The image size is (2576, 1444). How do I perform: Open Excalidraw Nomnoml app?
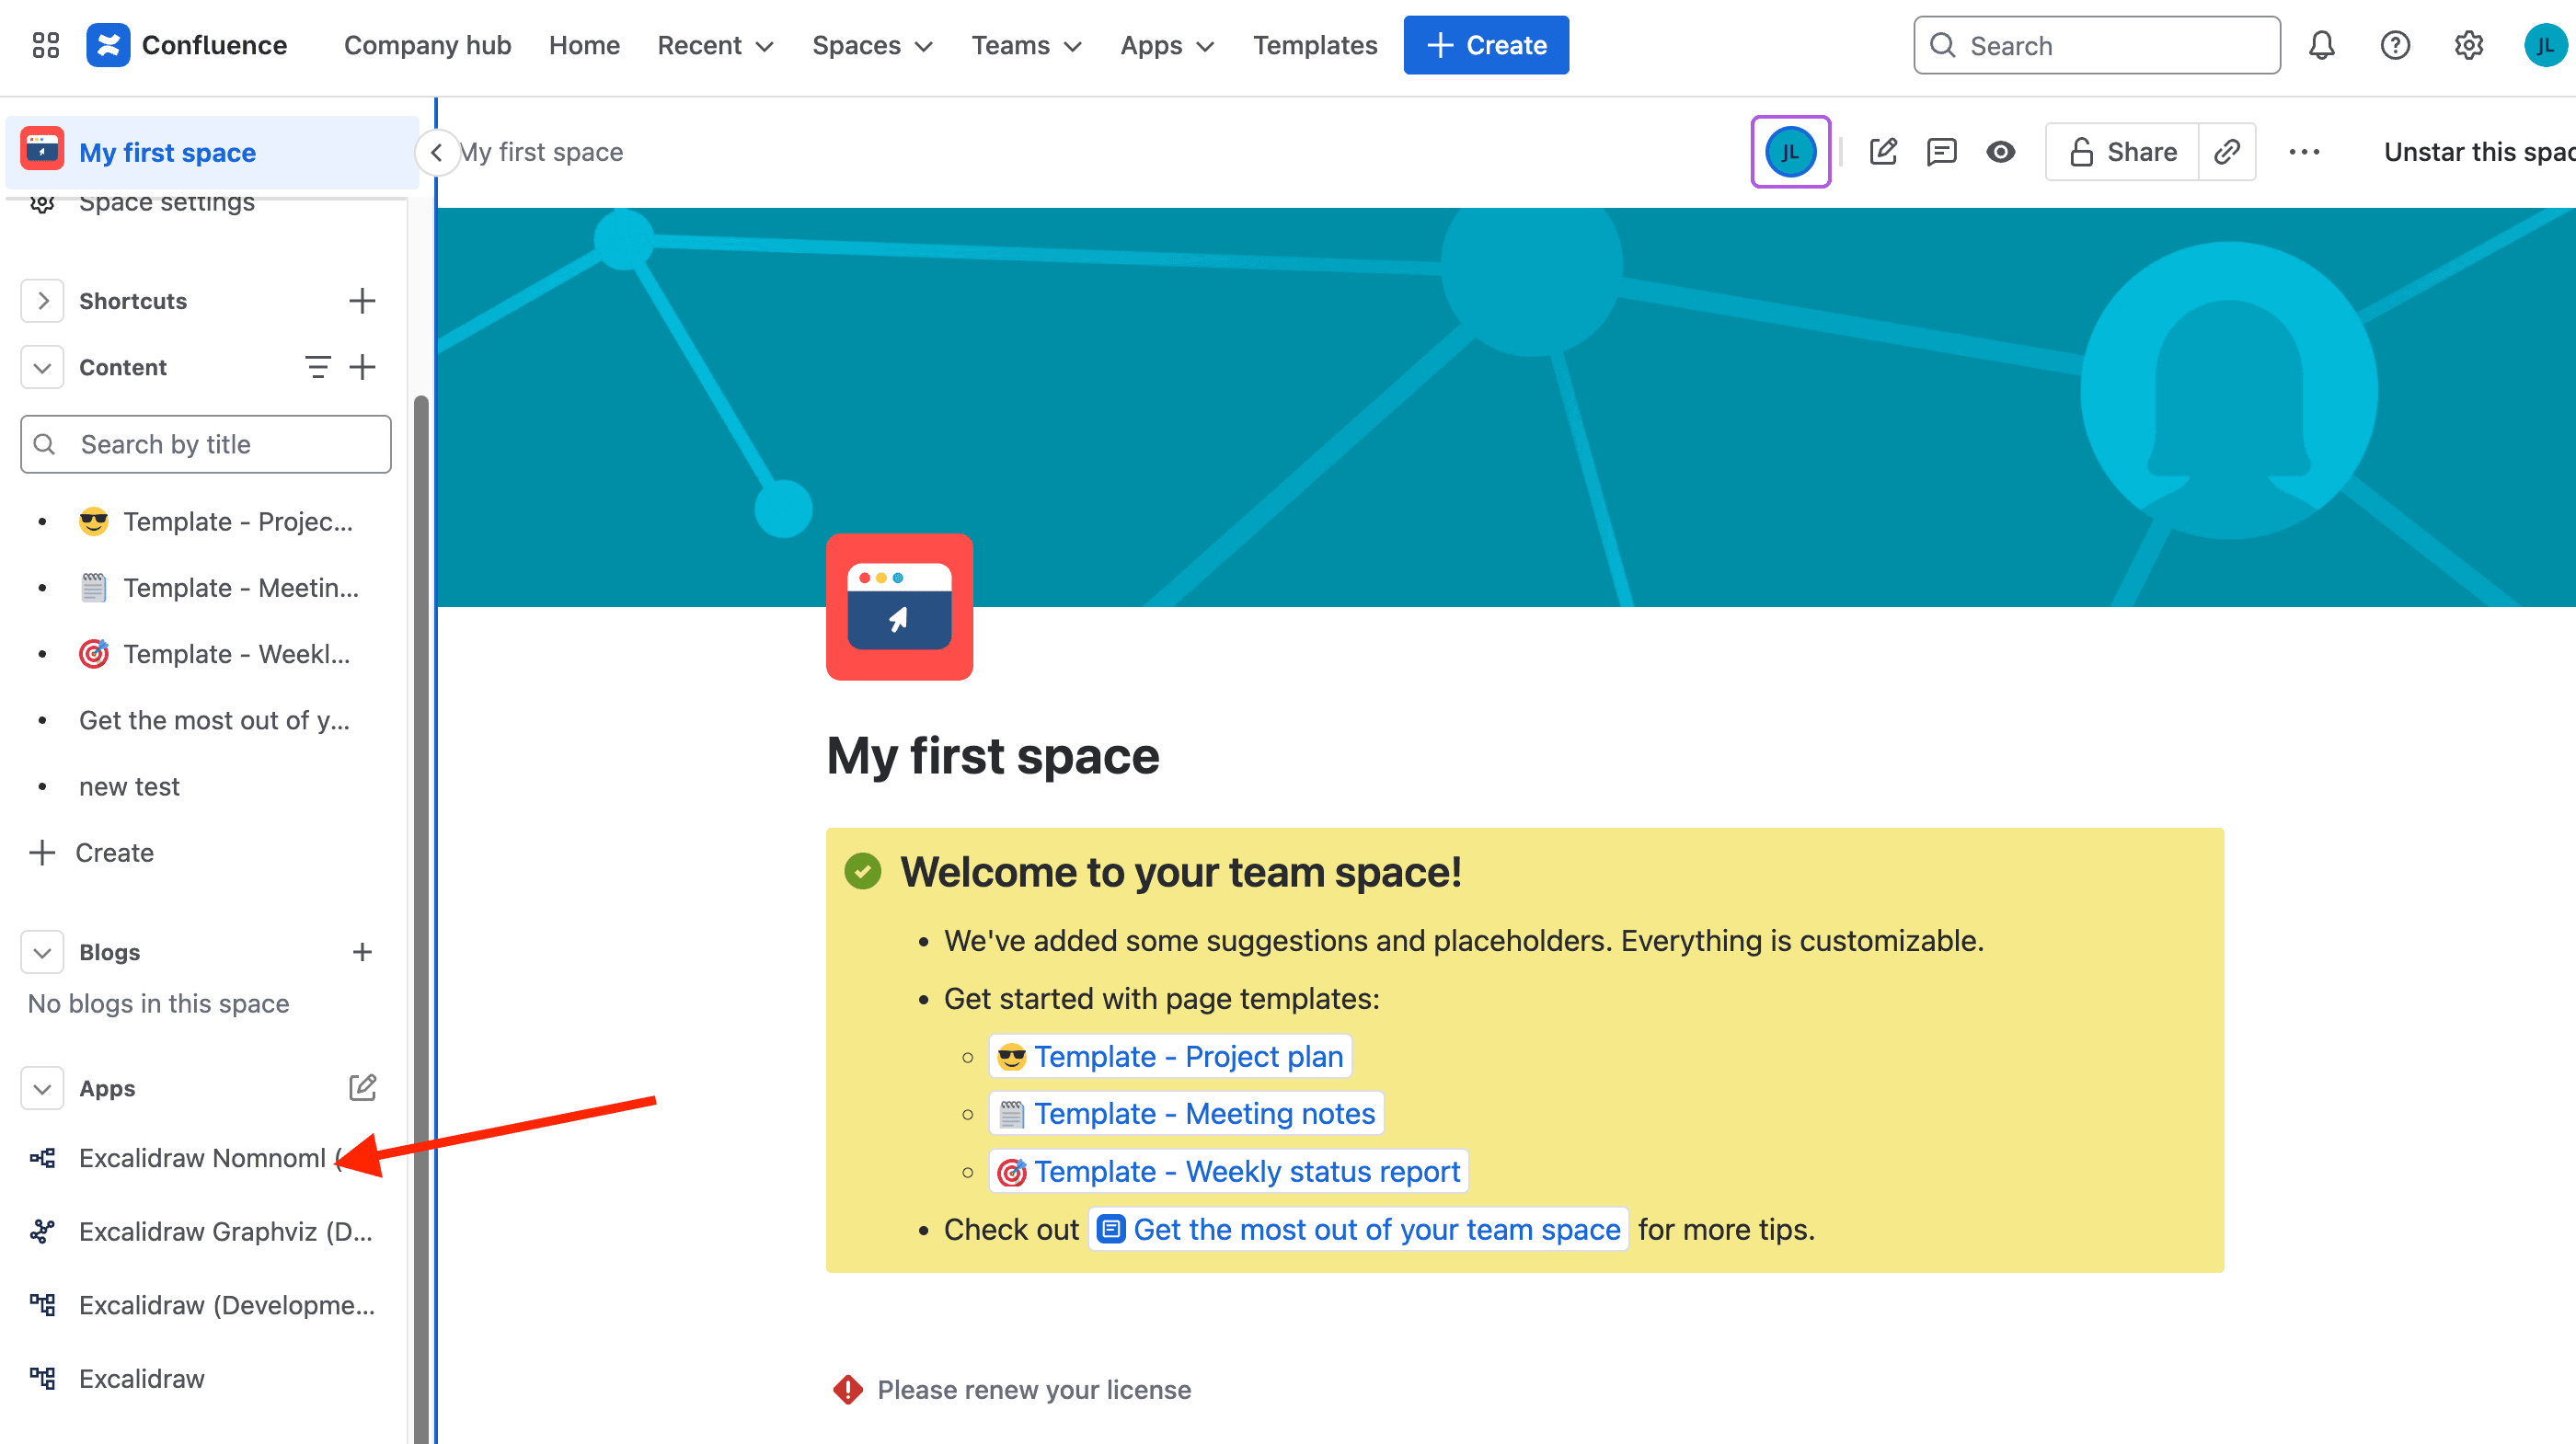click(x=205, y=1158)
